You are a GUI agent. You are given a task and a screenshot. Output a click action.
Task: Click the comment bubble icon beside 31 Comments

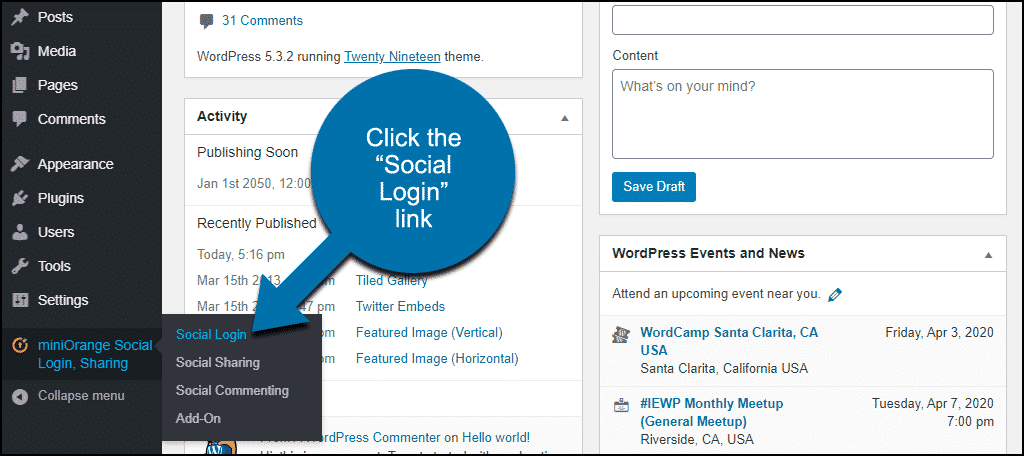[x=206, y=22]
